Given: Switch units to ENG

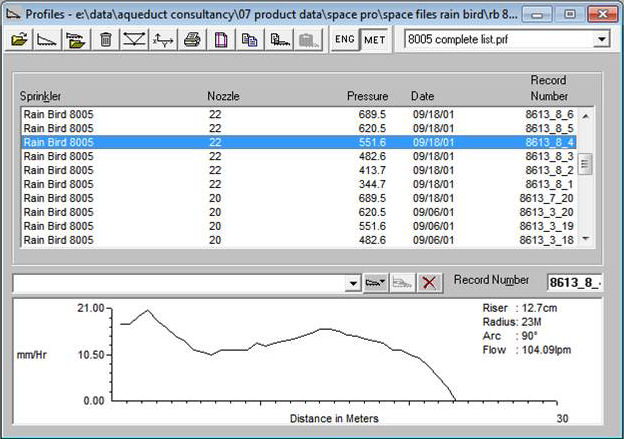Looking at the screenshot, I should point(345,39).
